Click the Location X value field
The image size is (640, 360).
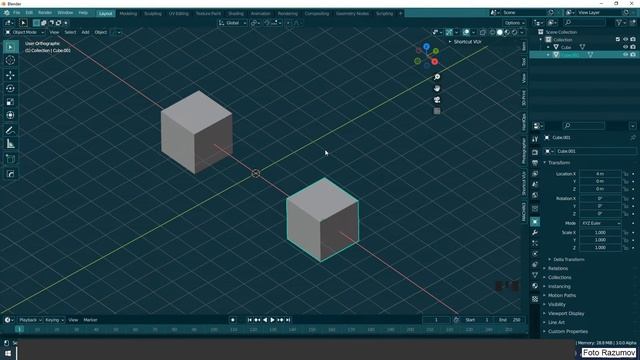pyautogui.click(x=600, y=174)
